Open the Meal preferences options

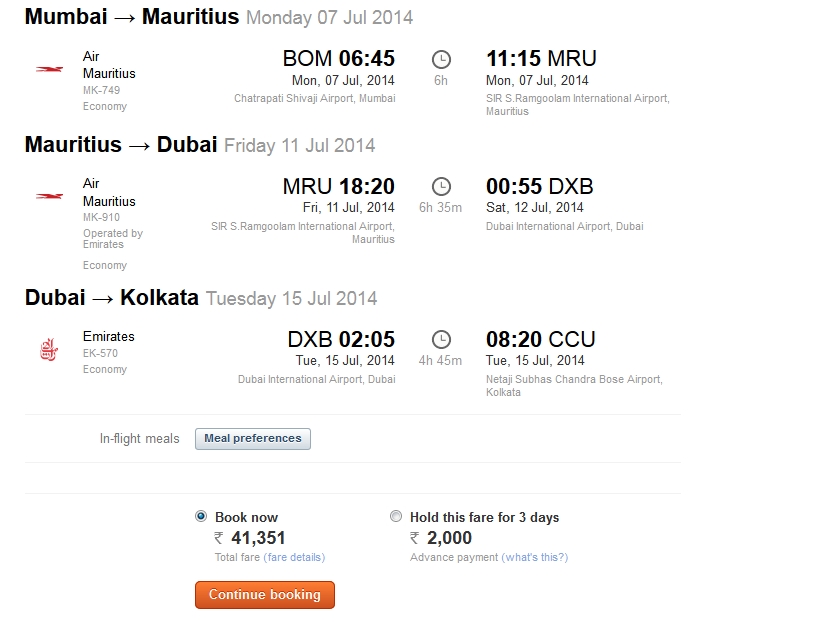point(253,439)
